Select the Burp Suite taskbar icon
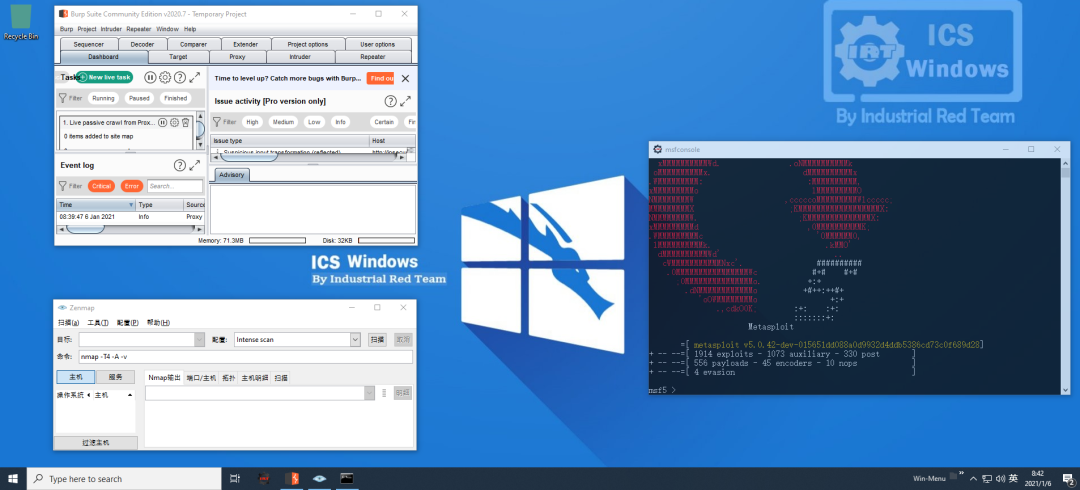Screen dimensions: 1080x490 pos(291,478)
